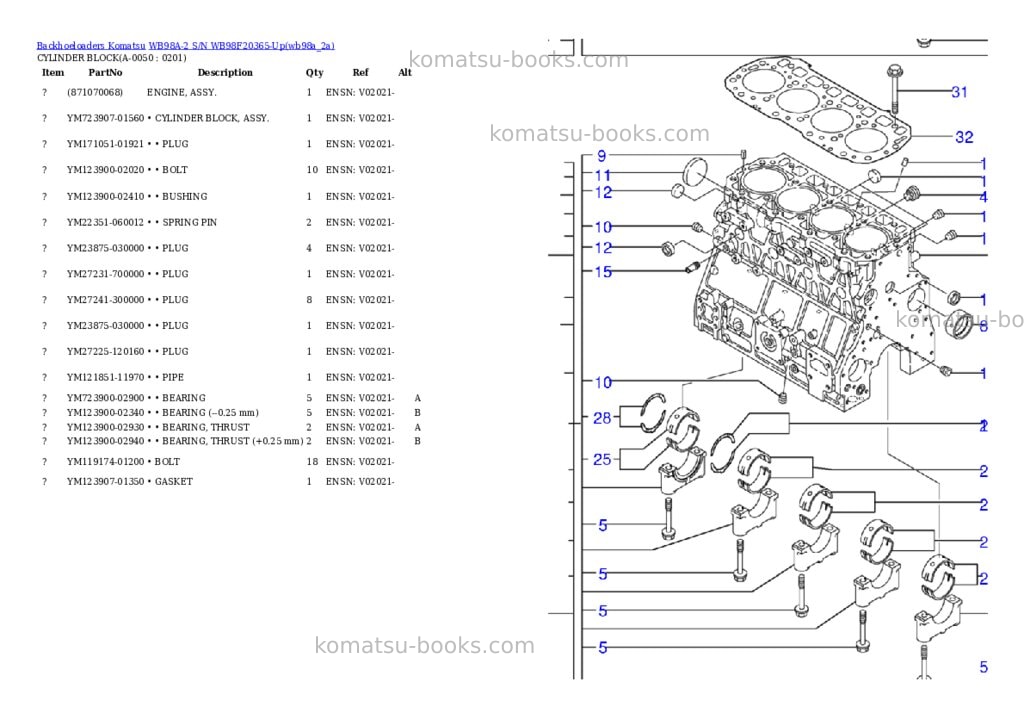
Task: Select part number (871070068)
Action: [x=95, y=92]
